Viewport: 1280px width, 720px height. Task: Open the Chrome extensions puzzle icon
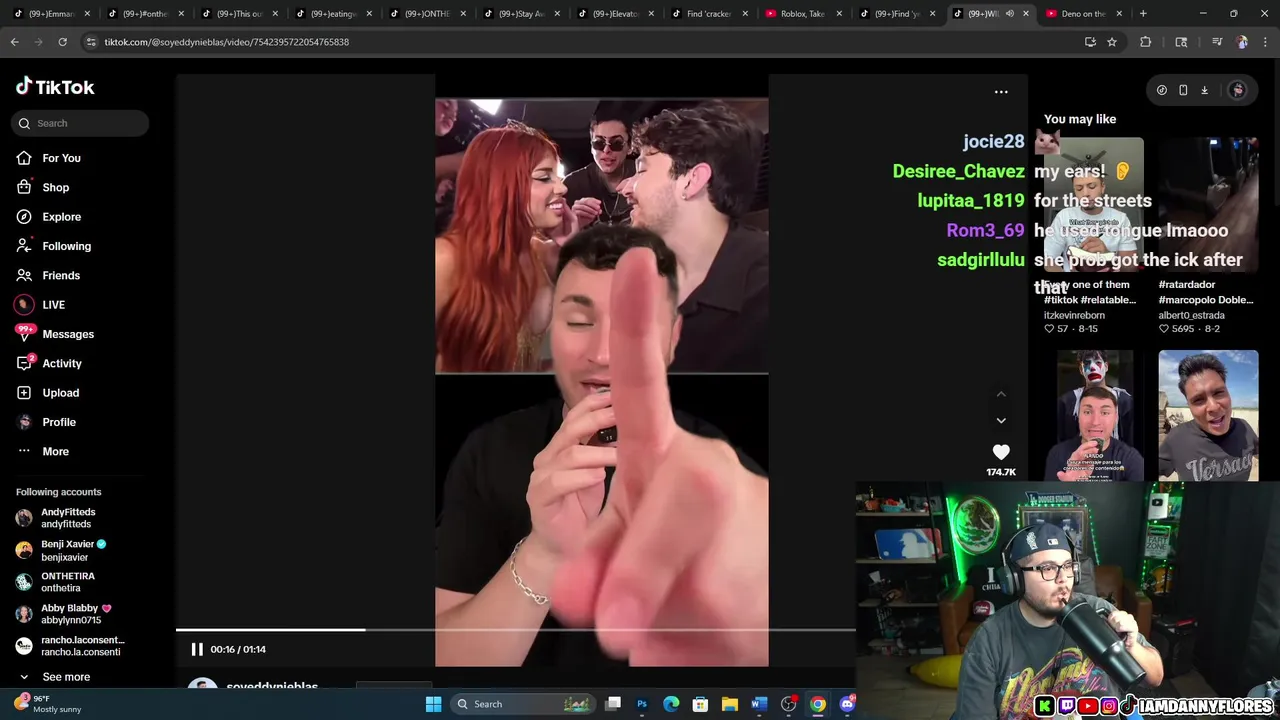(x=1146, y=42)
